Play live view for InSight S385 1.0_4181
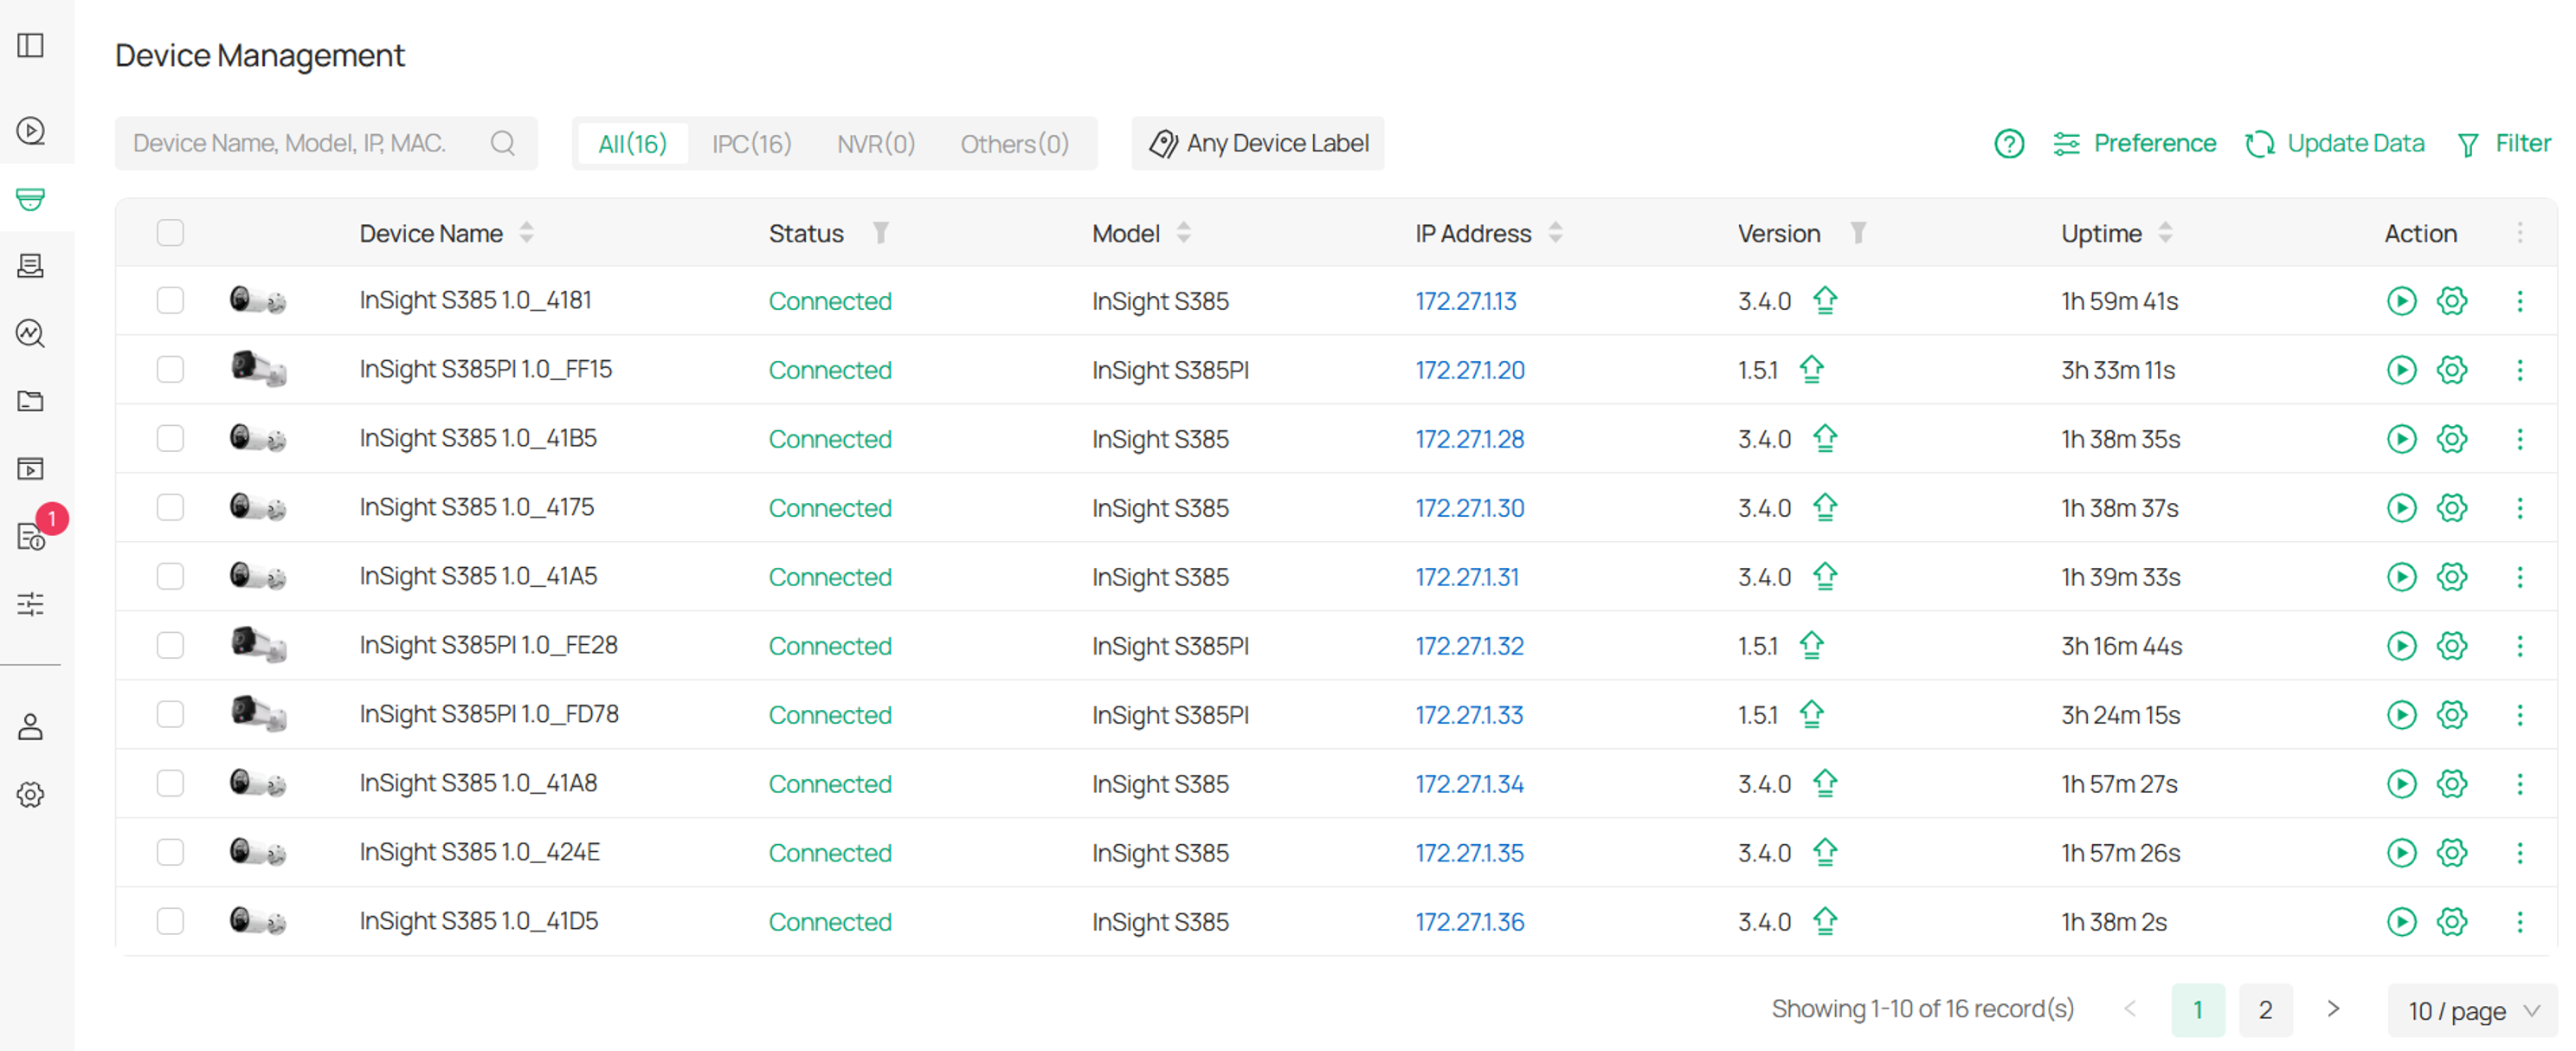2576x1051 pixels. [2401, 301]
